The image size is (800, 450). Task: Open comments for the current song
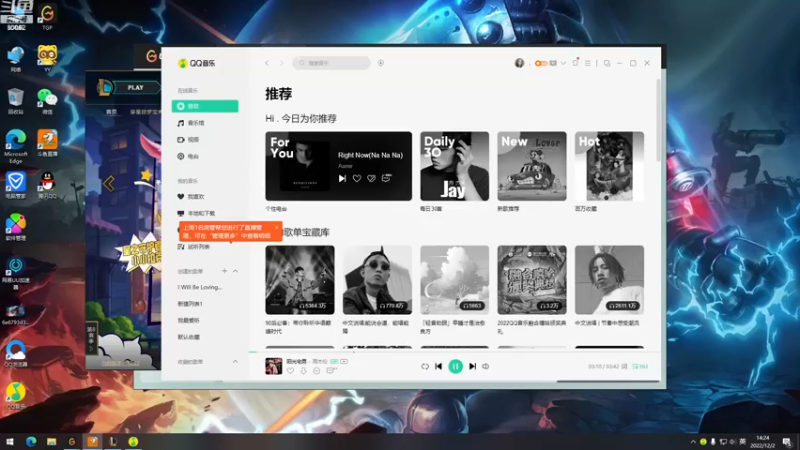click(x=331, y=371)
